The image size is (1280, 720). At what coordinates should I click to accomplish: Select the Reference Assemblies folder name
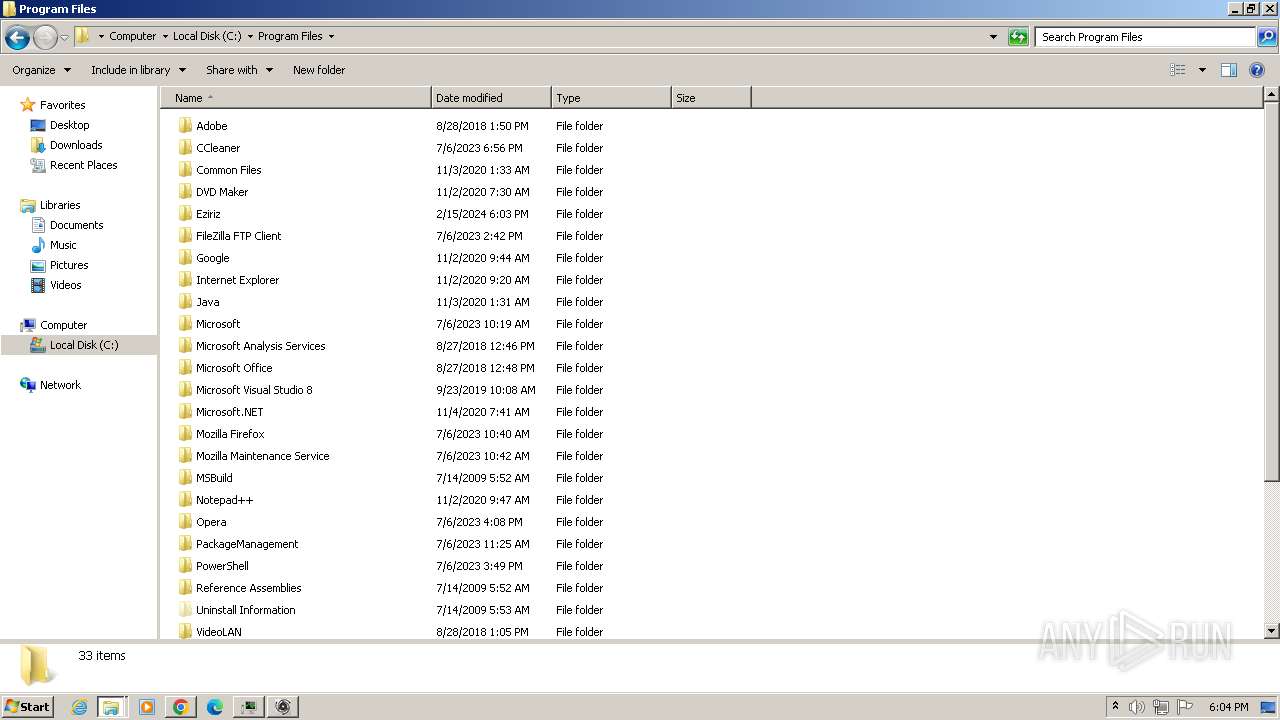pos(248,588)
